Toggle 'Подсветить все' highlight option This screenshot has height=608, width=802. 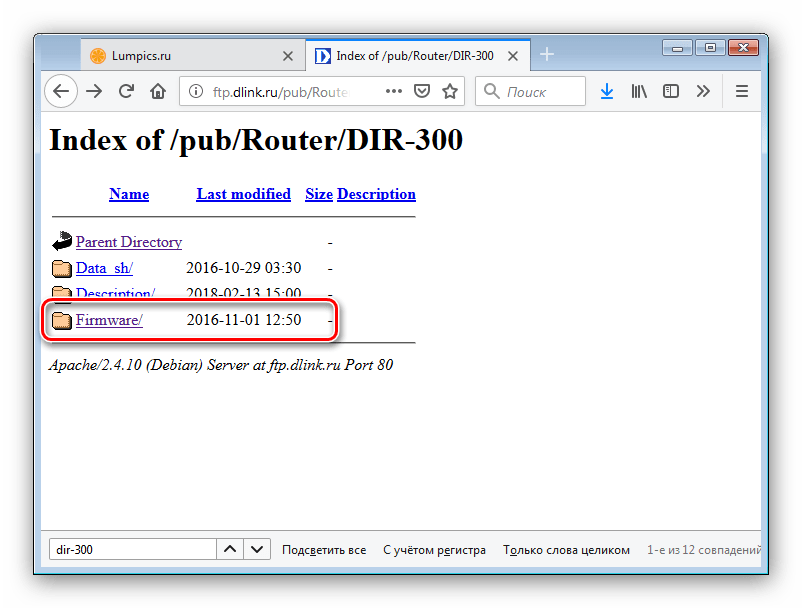click(x=324, y=550)
